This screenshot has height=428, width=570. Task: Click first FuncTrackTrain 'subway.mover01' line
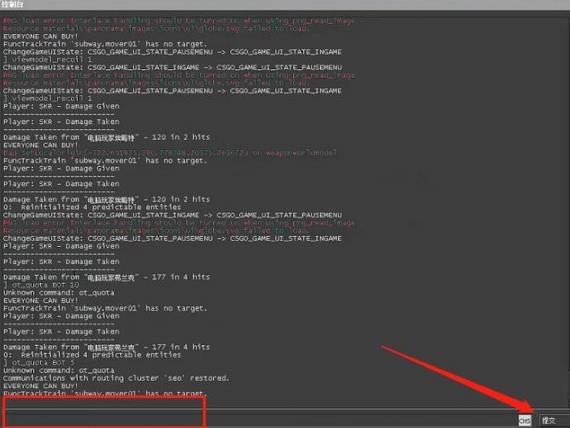click(x=105, y=44)
